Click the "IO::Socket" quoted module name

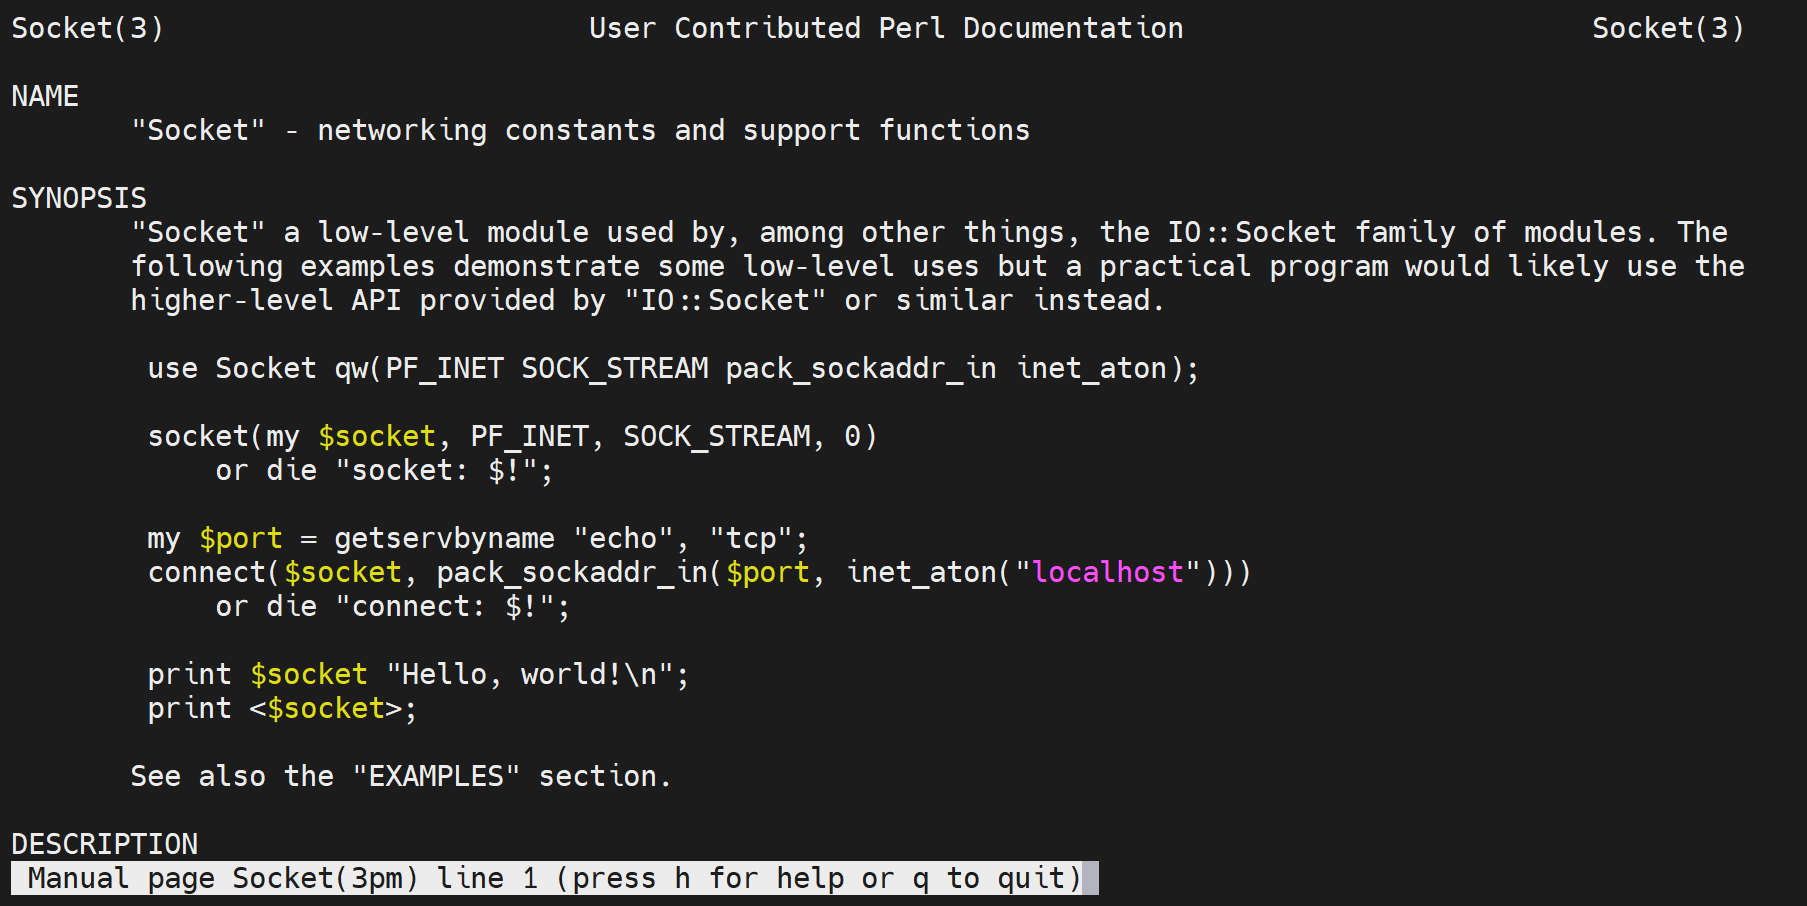725,300
